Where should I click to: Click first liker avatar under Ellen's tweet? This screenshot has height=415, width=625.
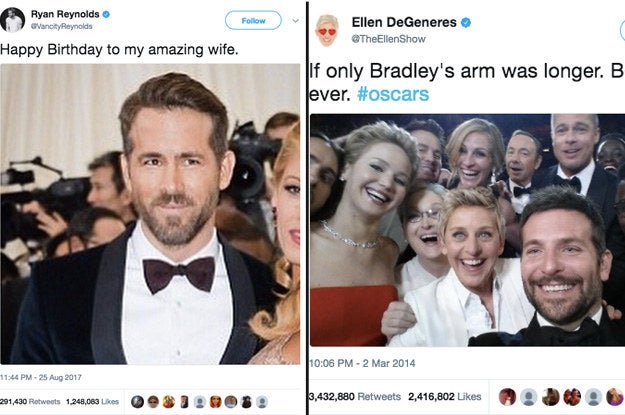(507, 397)
